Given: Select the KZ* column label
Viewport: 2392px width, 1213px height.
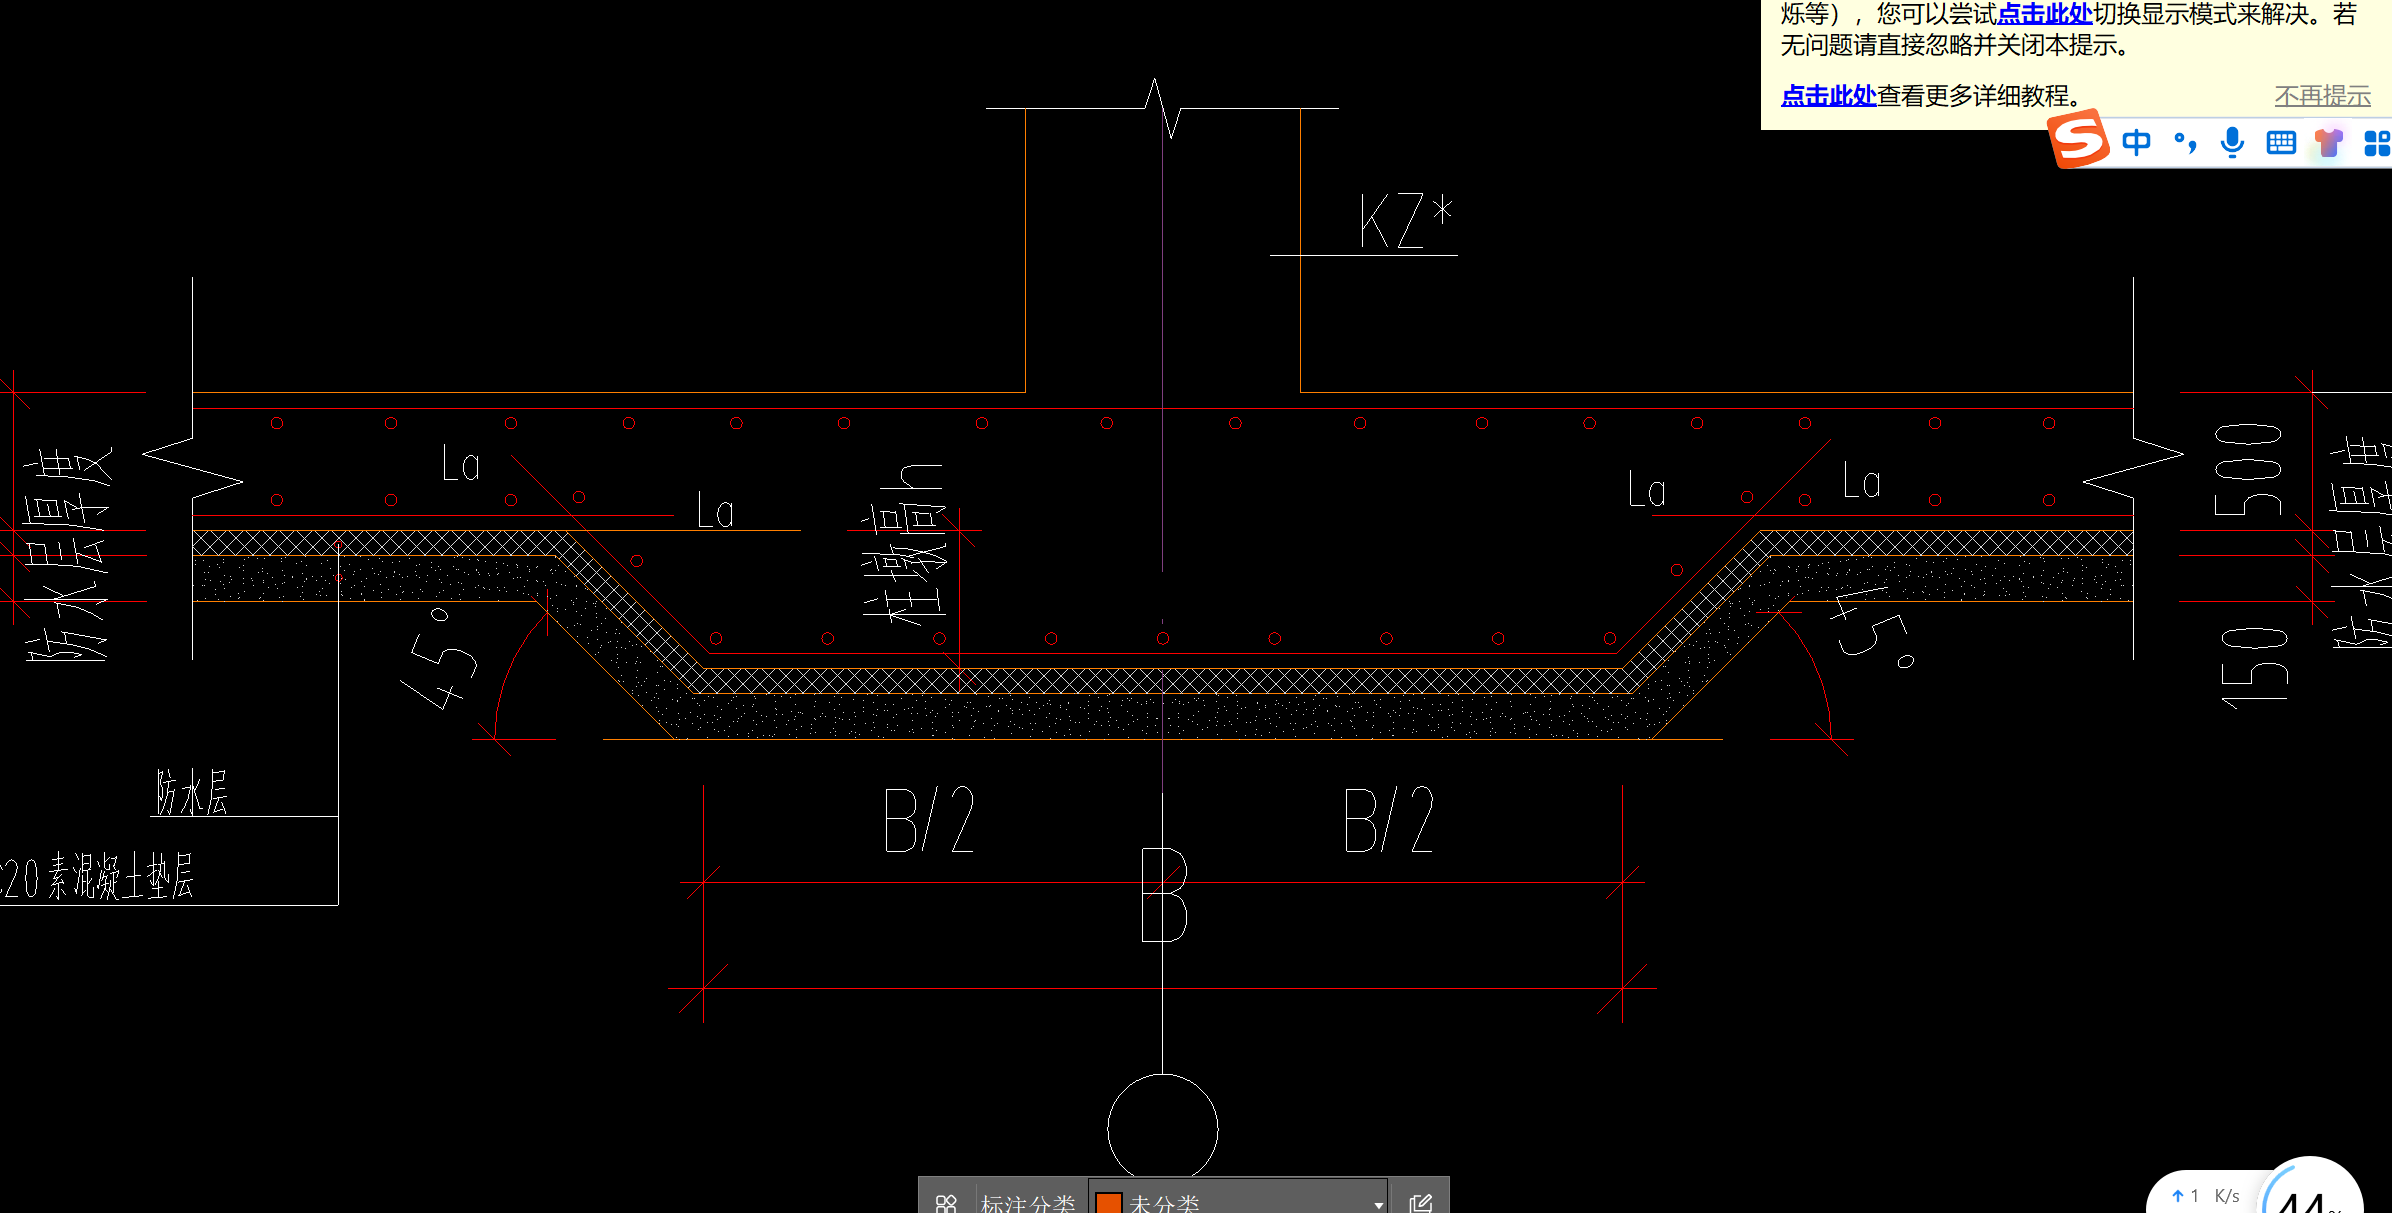Looking at the screenshot, I should tap(1405, 221).
